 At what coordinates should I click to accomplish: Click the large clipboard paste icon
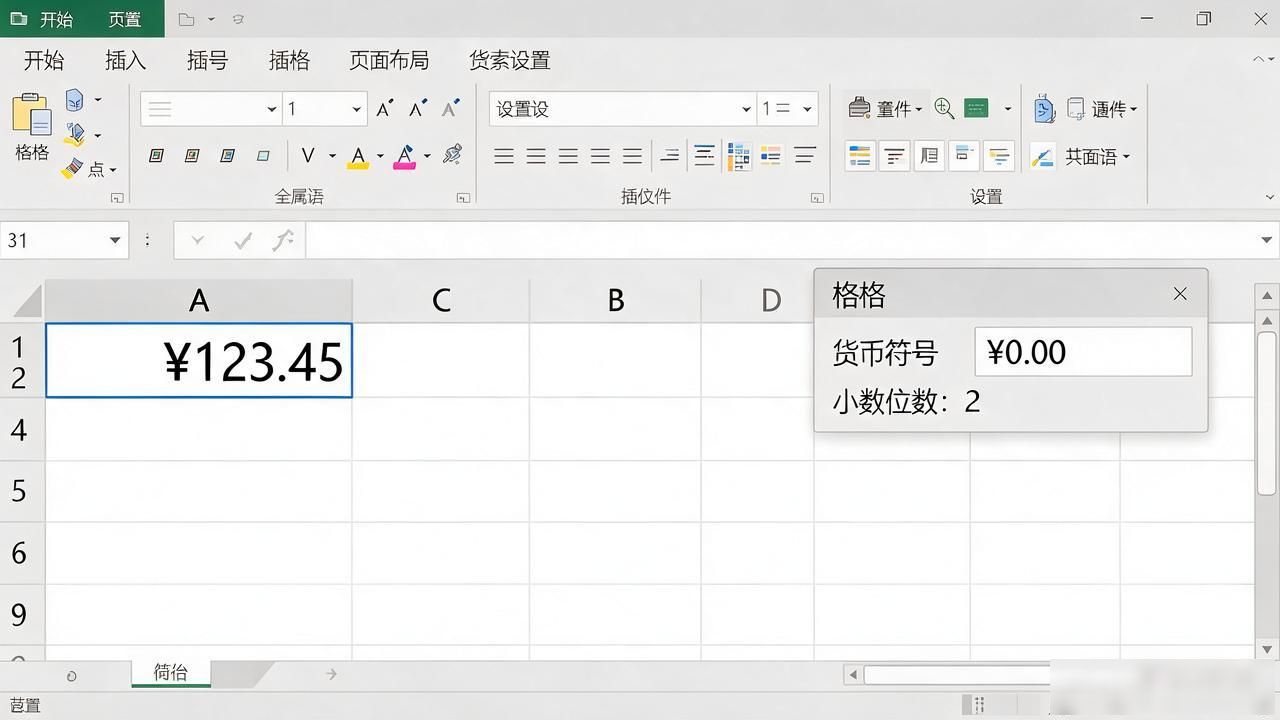pos(32,114)
